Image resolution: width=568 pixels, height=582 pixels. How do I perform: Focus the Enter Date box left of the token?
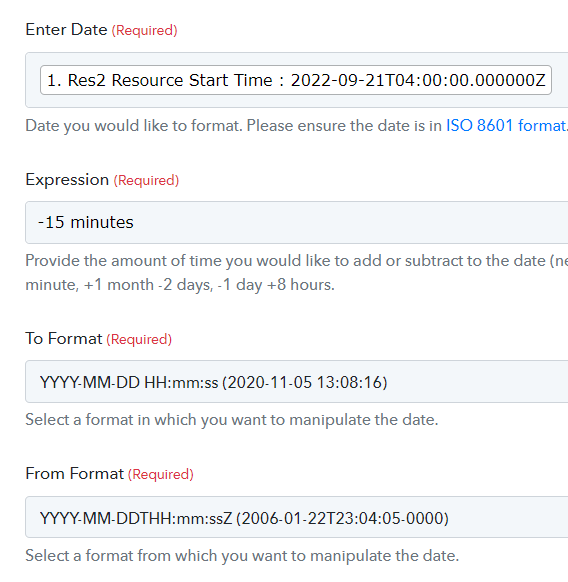pos(33,80)
